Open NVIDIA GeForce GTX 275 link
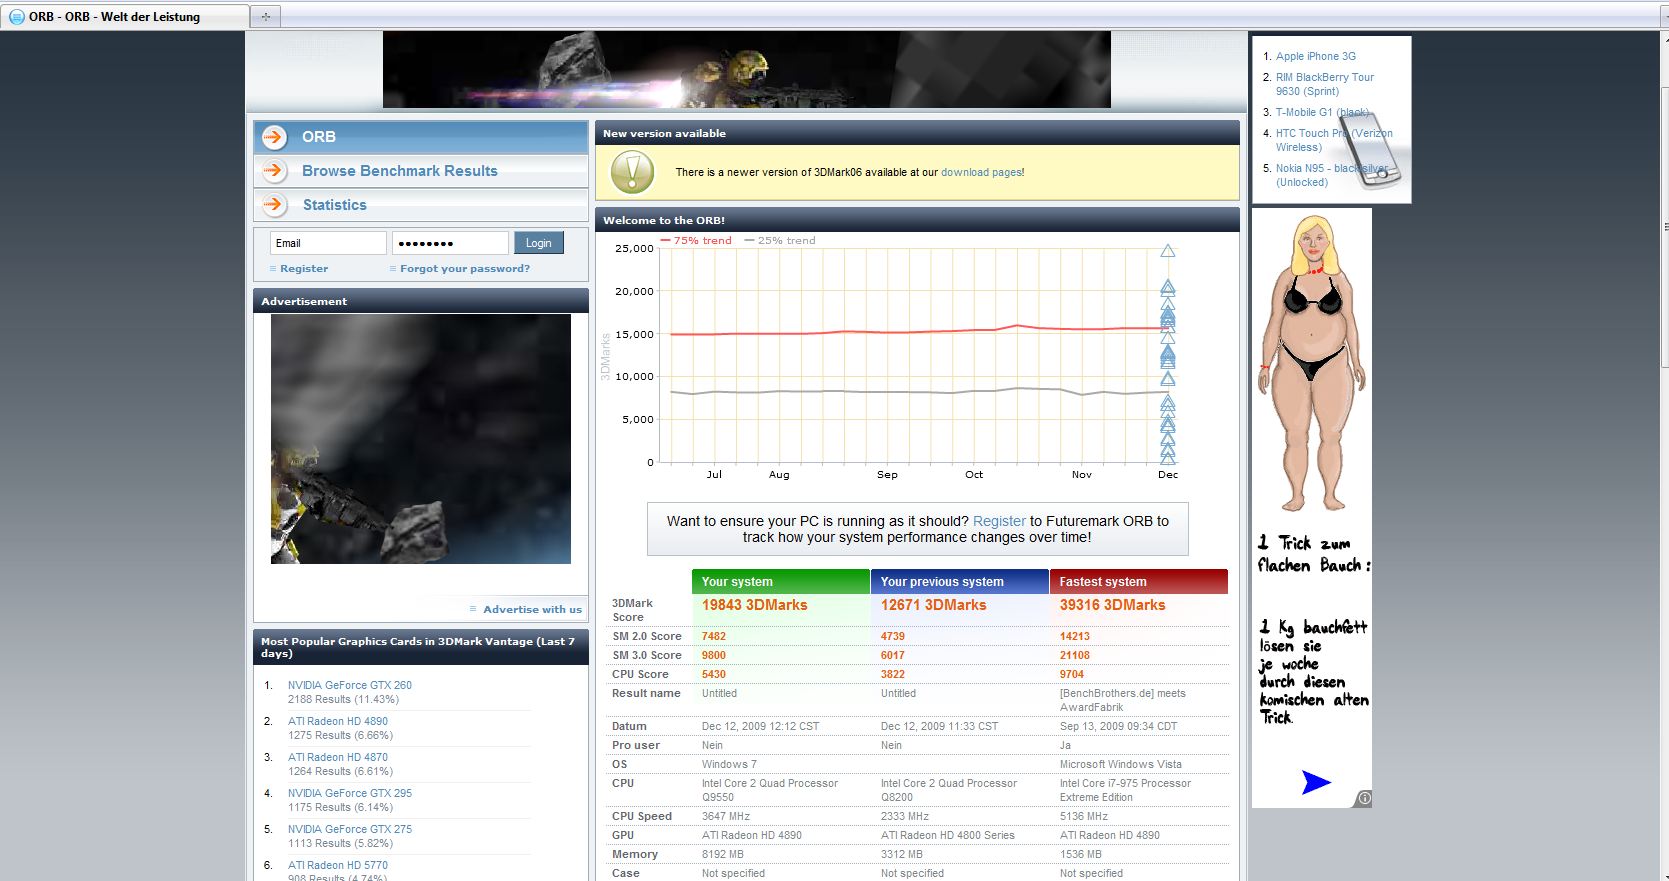This screenshot has height=881, width=1669. (350, 829)
